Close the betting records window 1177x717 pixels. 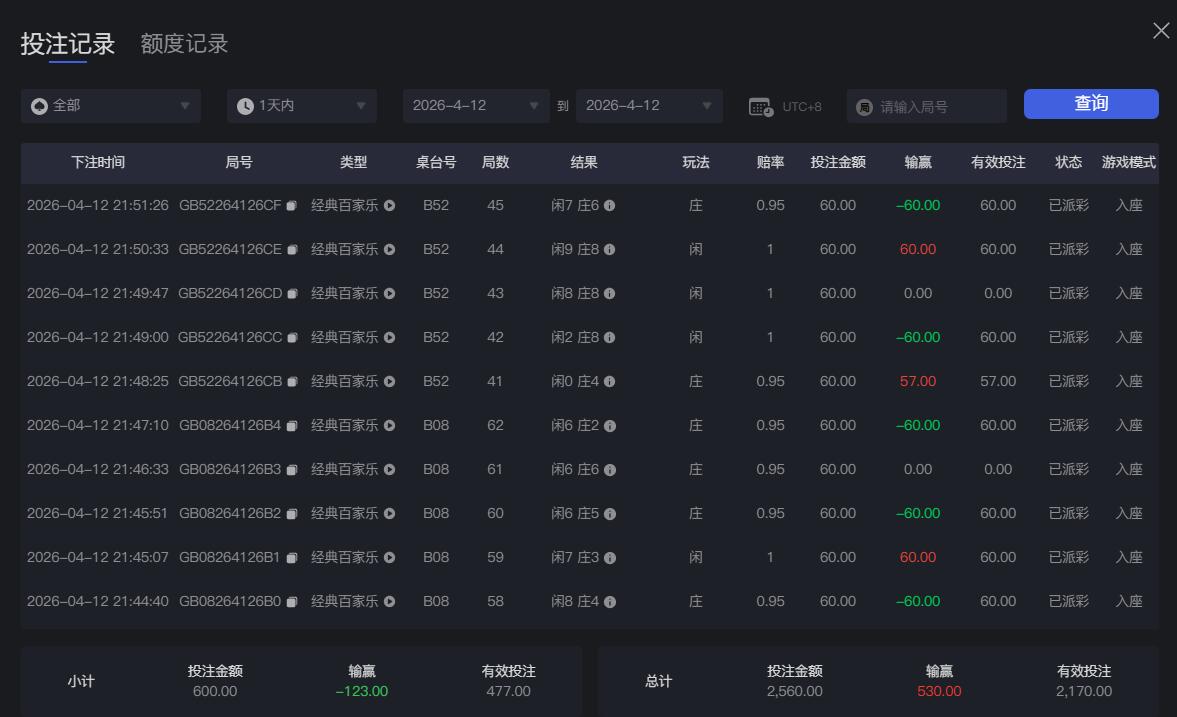(1160, 31)
